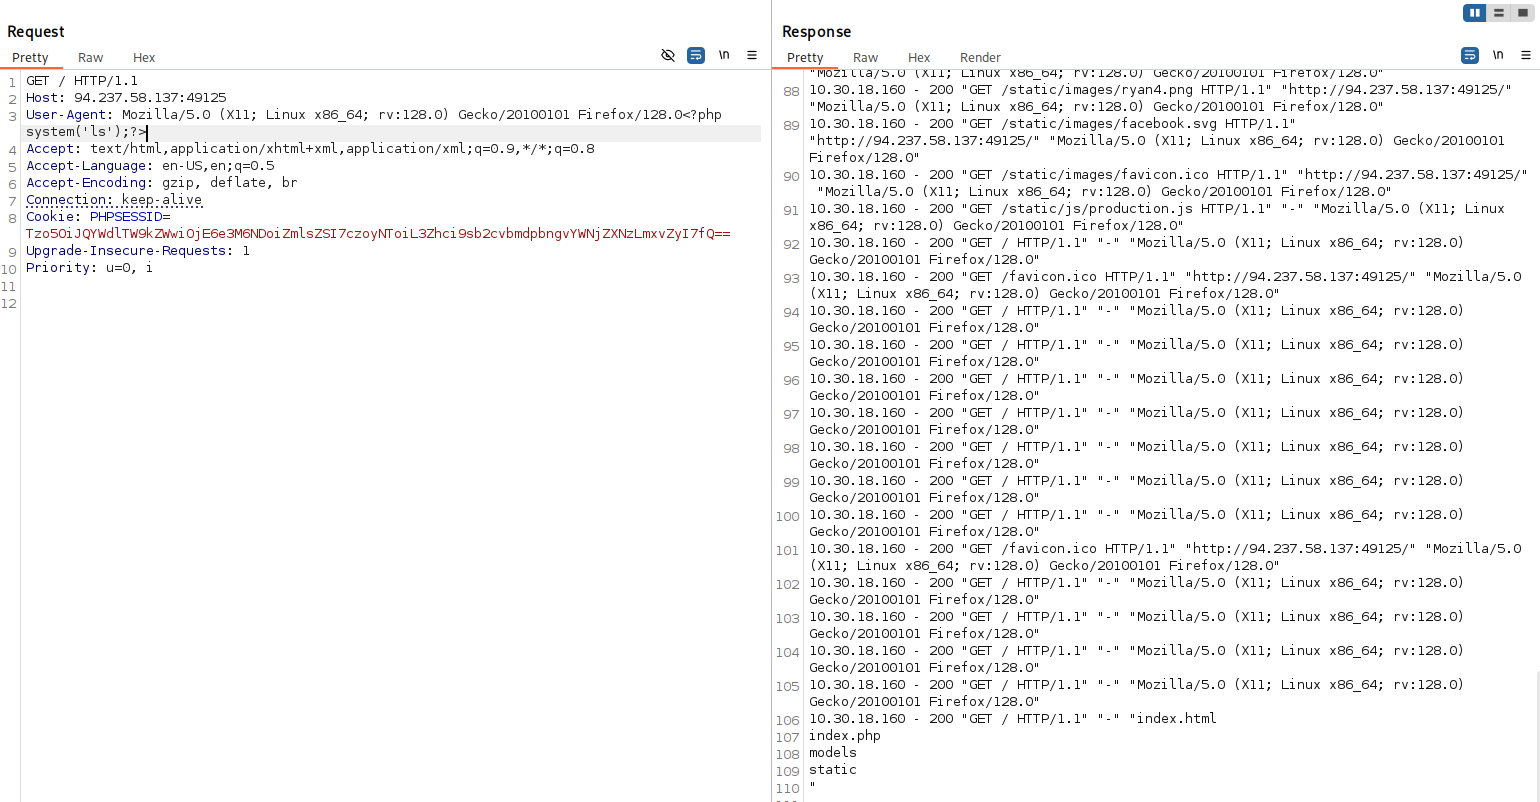View the Response in Hex tab
Image resolution: width=1540 pixels, height=802 pixels.
(919, 58)
